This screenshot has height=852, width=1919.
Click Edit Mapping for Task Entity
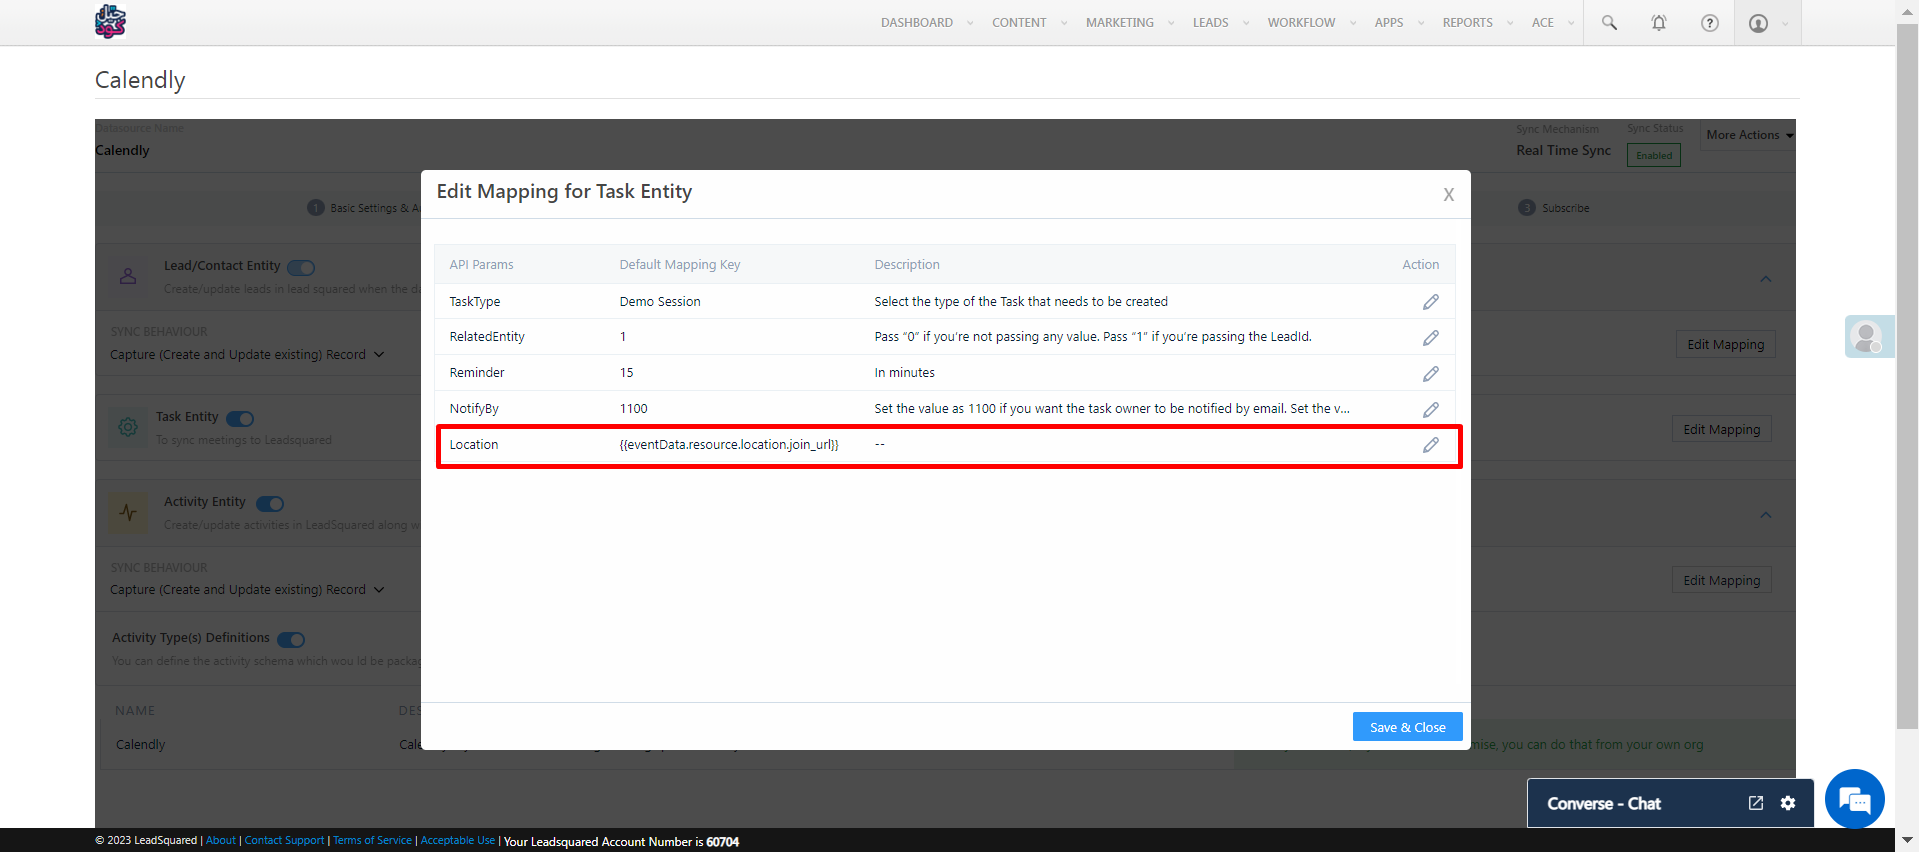pos(1722,429)
